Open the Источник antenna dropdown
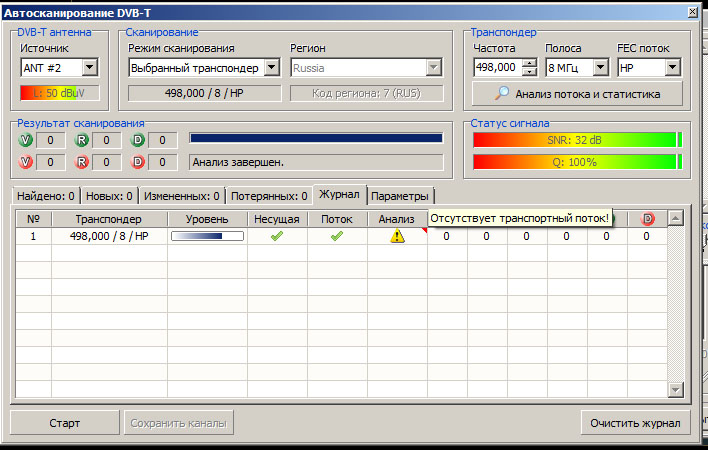708x450 pixels. [89, 68]
